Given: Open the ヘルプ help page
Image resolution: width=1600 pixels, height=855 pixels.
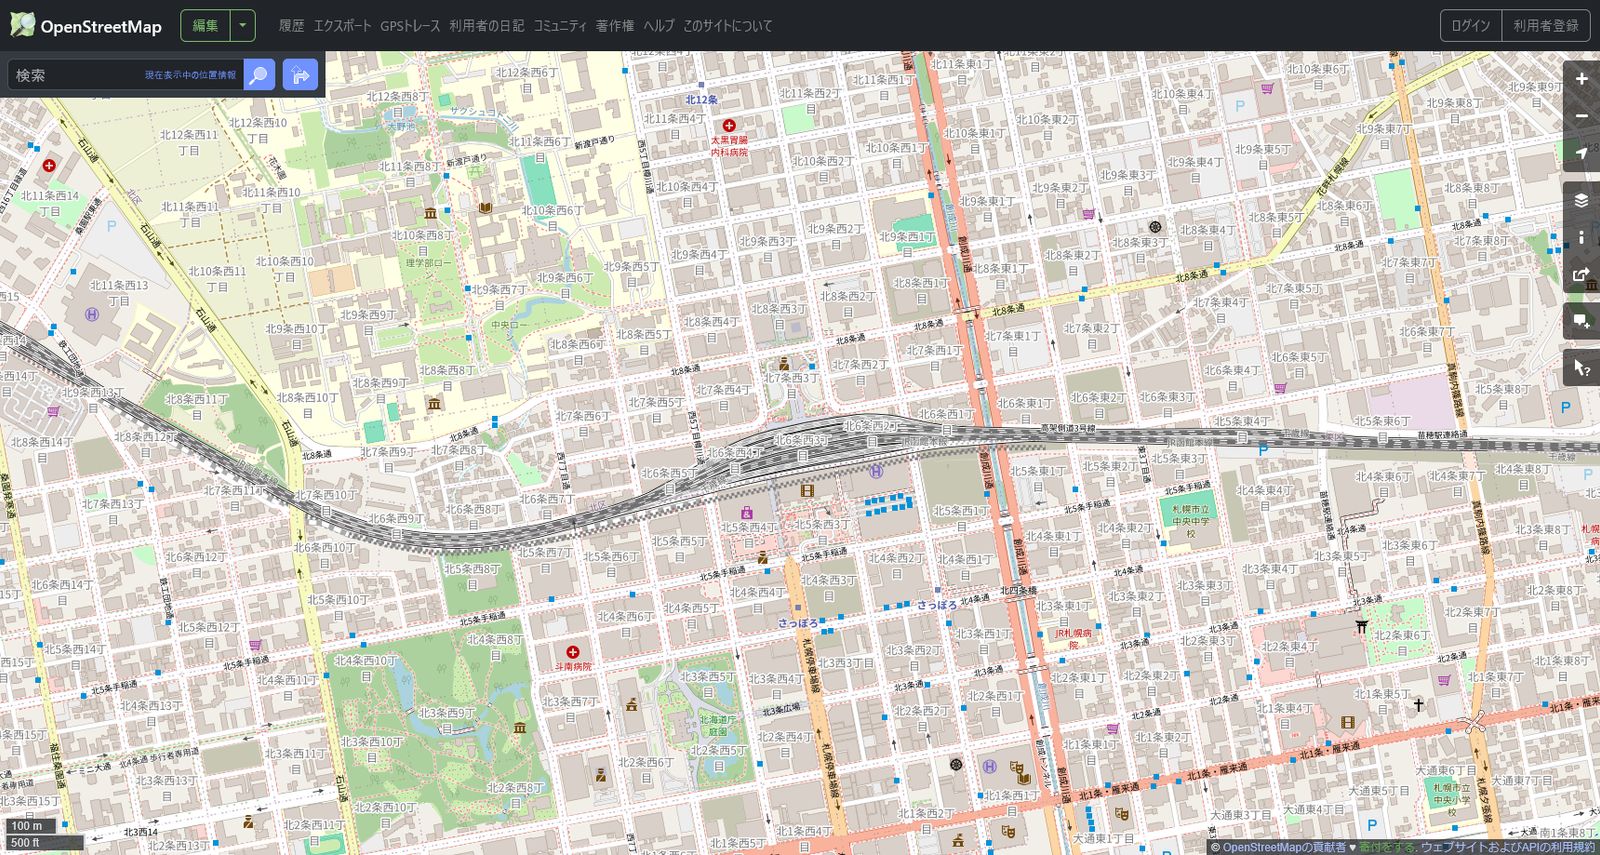Looking at the screenshot, I should 659,26.
